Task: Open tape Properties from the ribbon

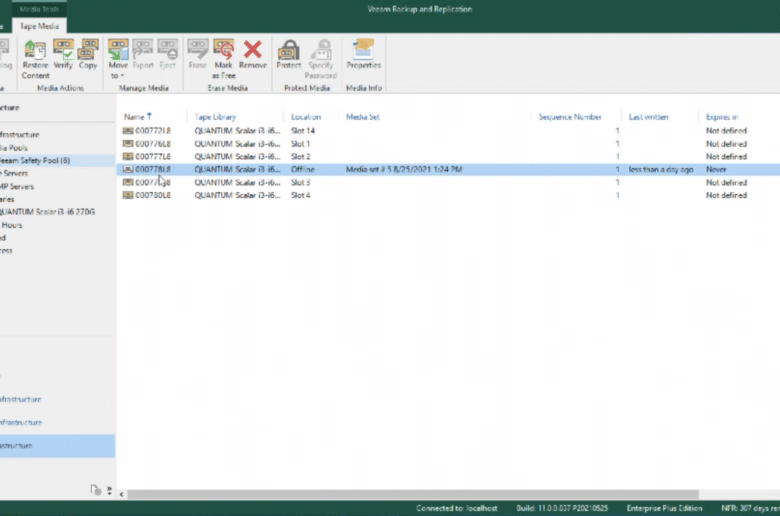Action: (x=364, y=54)
